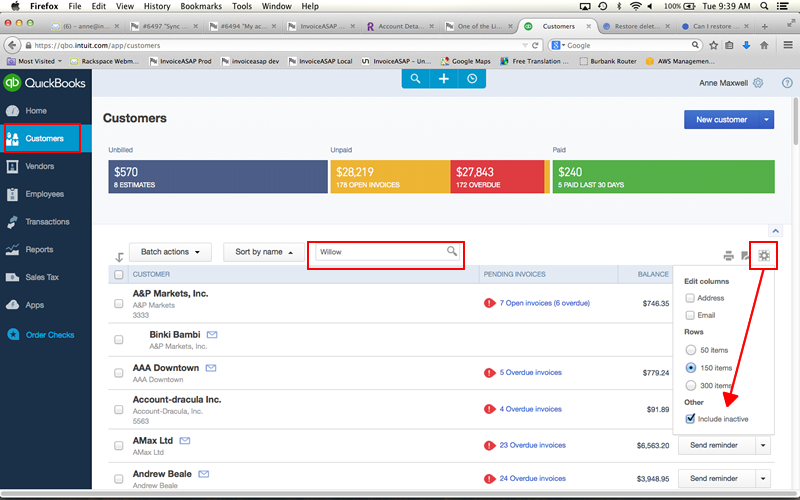Bookmark this page with the star icon

tap(713, 45)
